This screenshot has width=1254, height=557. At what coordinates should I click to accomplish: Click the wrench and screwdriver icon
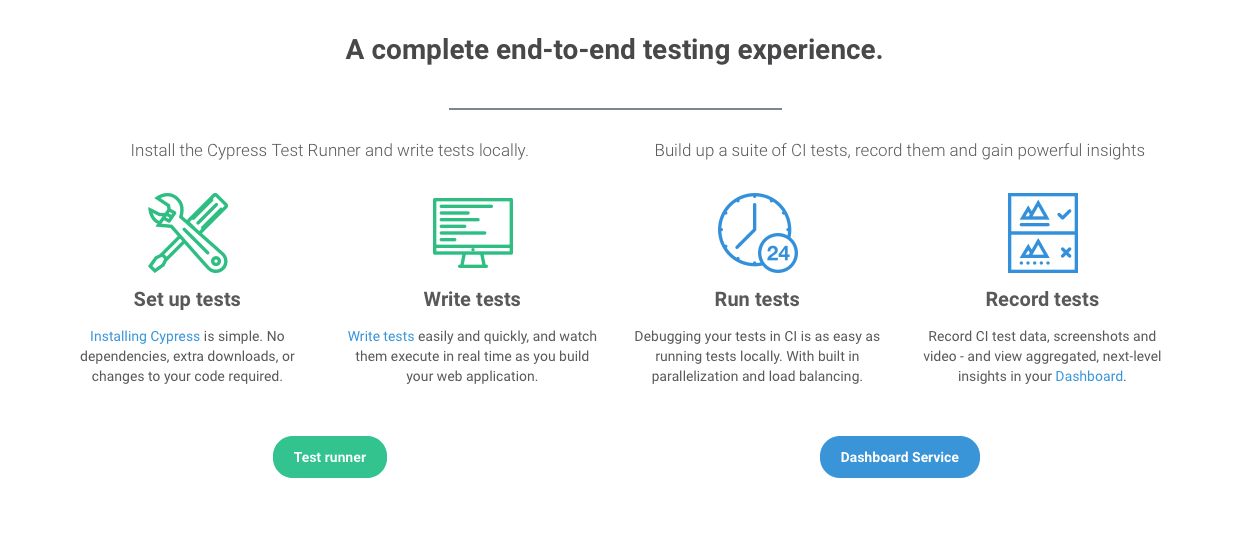pos(187,233)
